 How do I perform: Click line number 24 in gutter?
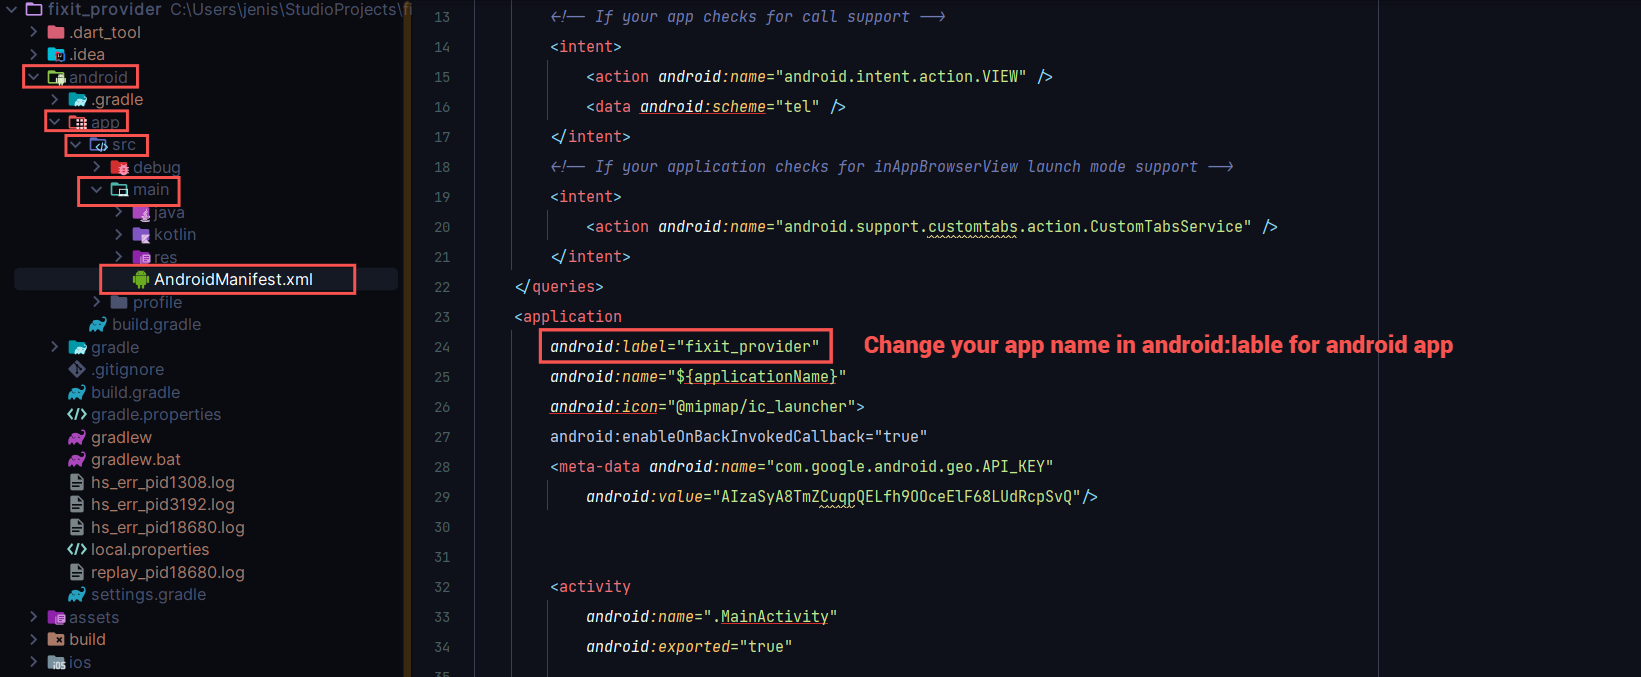point(442,347)
